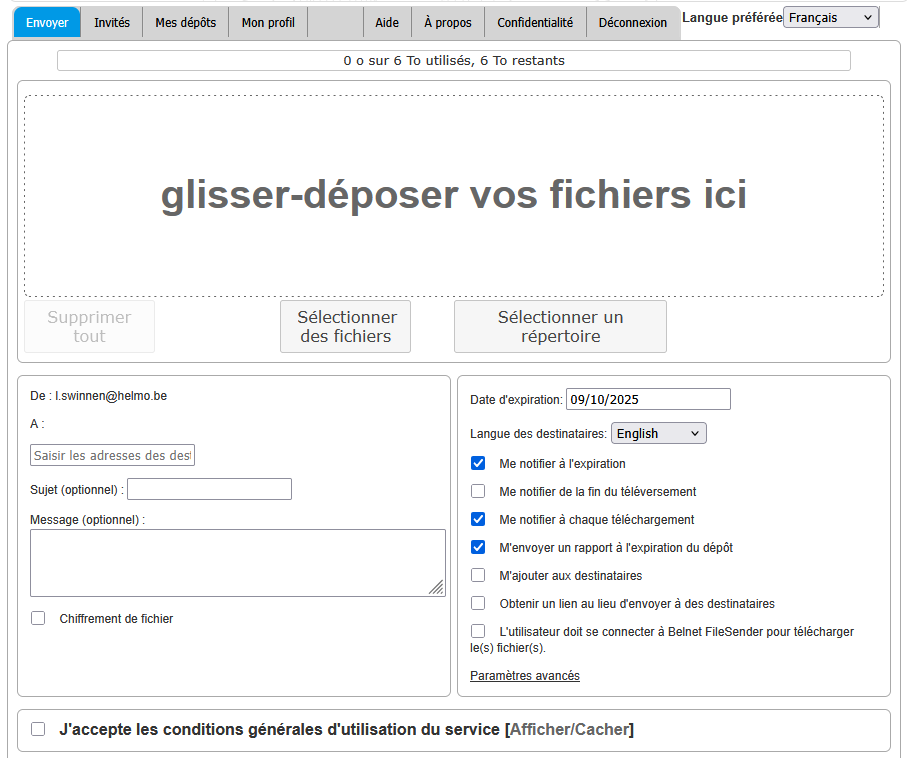Check M'ajouter aux destinataires
This screenshot has height=758, width=913.
click(478, 576)
